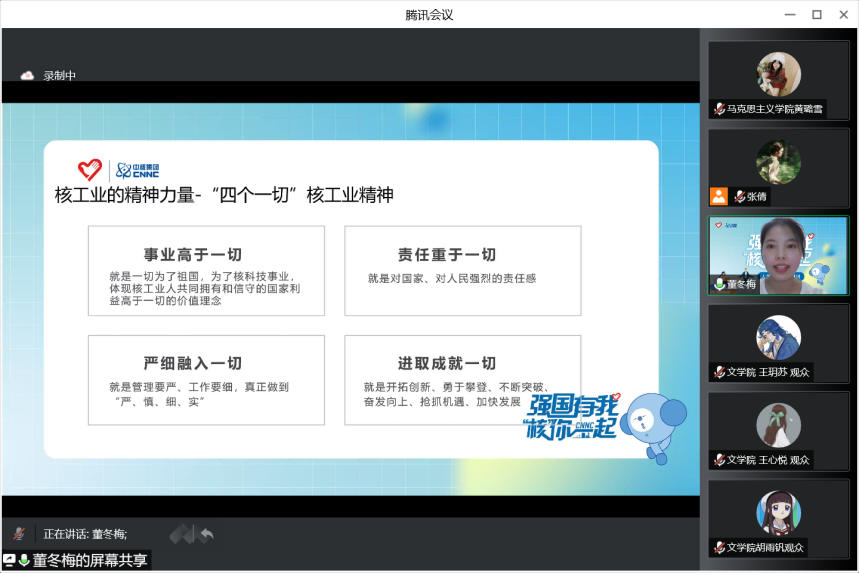Click the muted mic icon next to 张倩
The image size is (859, 573).
[x=739, y=197]
